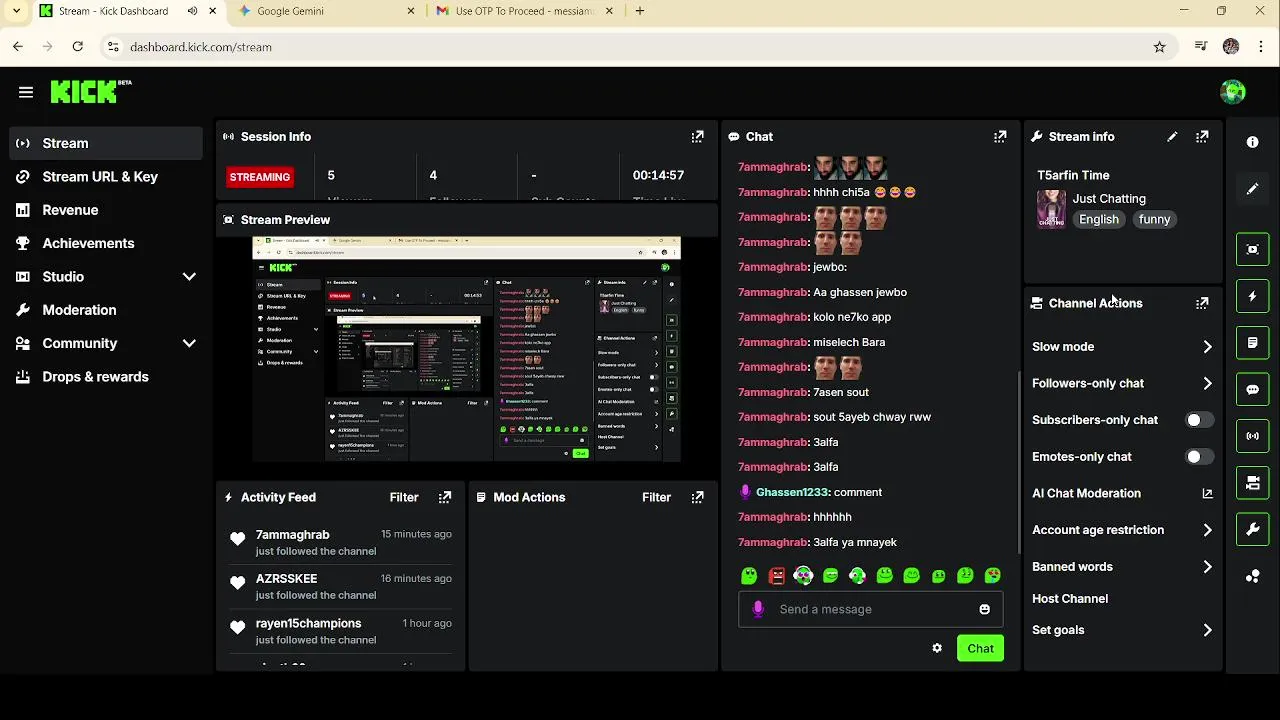The width and height of the screenshot is (1280, 720).
Task: Click the Send a message field
Action: (872, 609)
